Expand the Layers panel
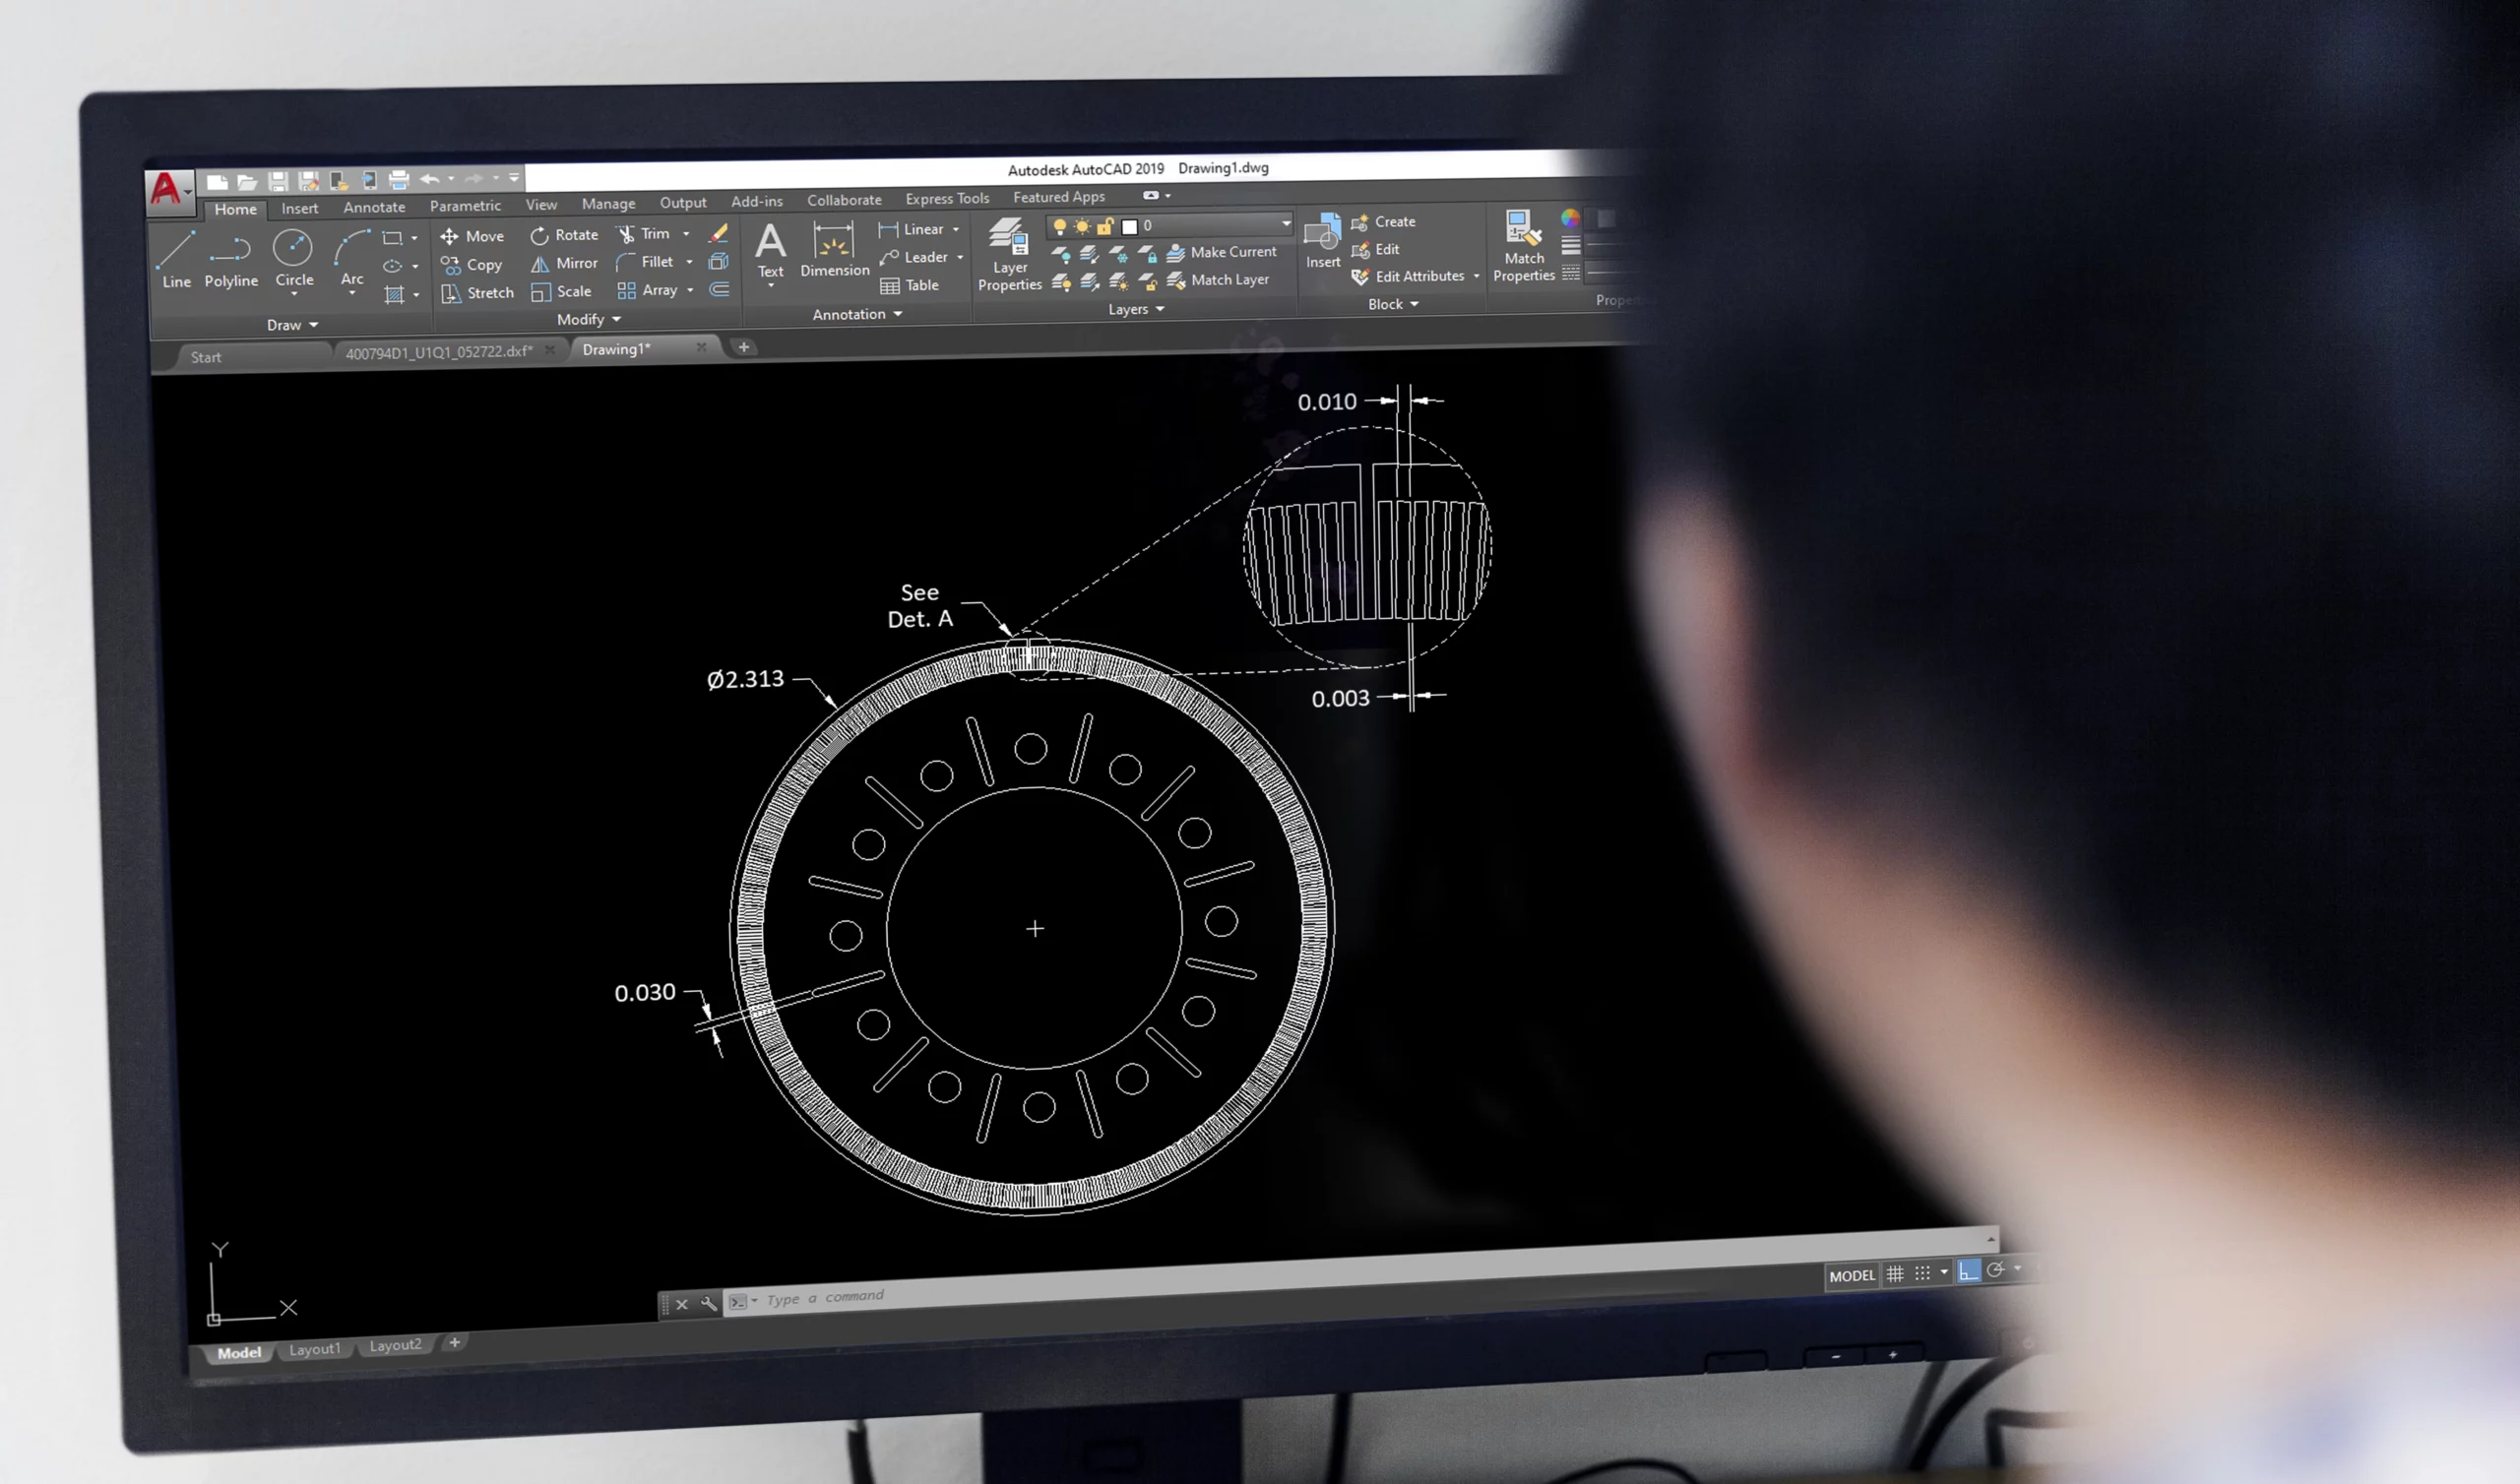2520x1484 pixels. click(1136, 309)
